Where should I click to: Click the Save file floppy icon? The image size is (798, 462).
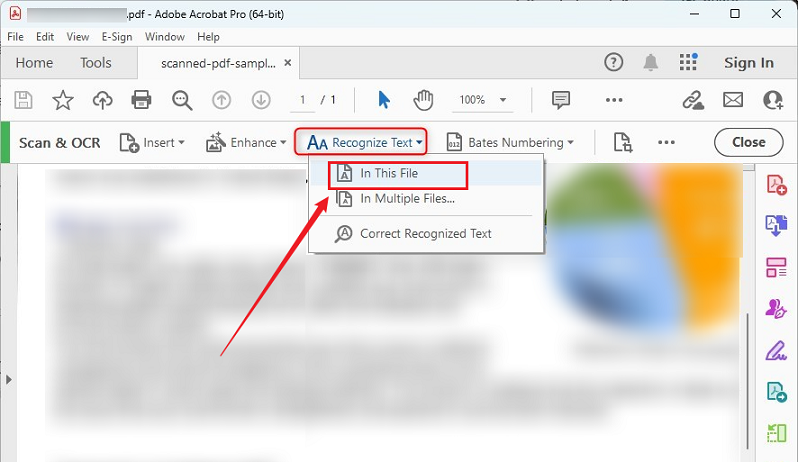(x=23, y=100)
